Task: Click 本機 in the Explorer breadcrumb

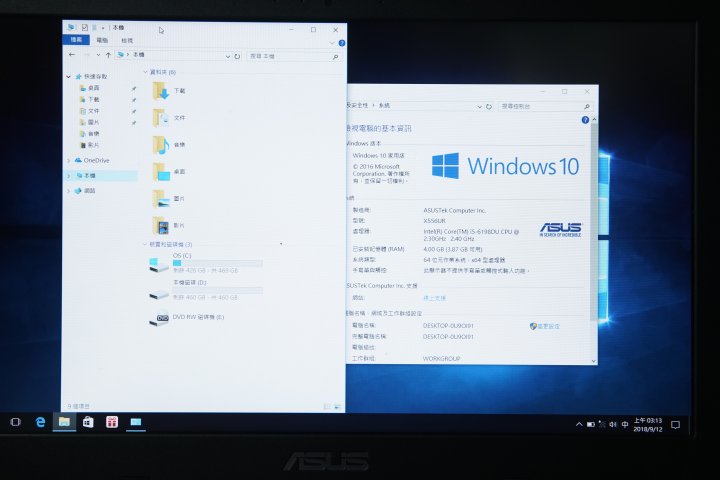Action: point(139,55)
